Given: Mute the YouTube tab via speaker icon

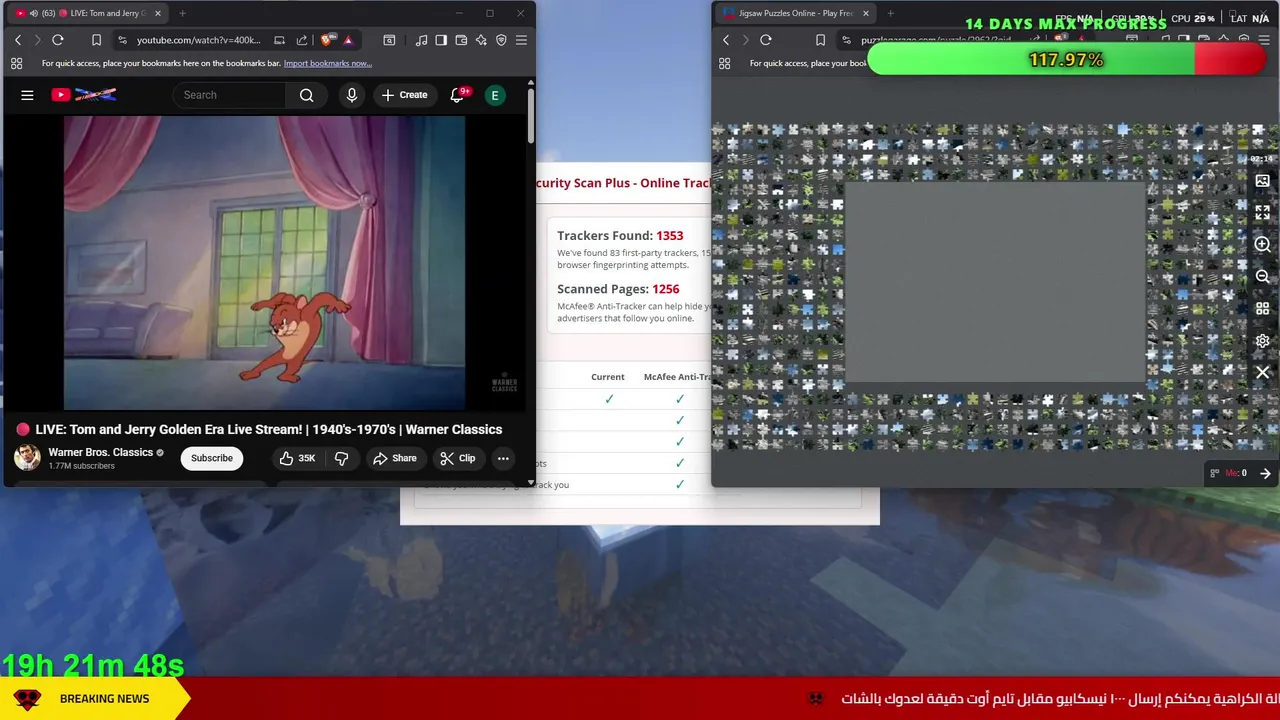Looking at the screenshot, I should [x=33, y=13].
